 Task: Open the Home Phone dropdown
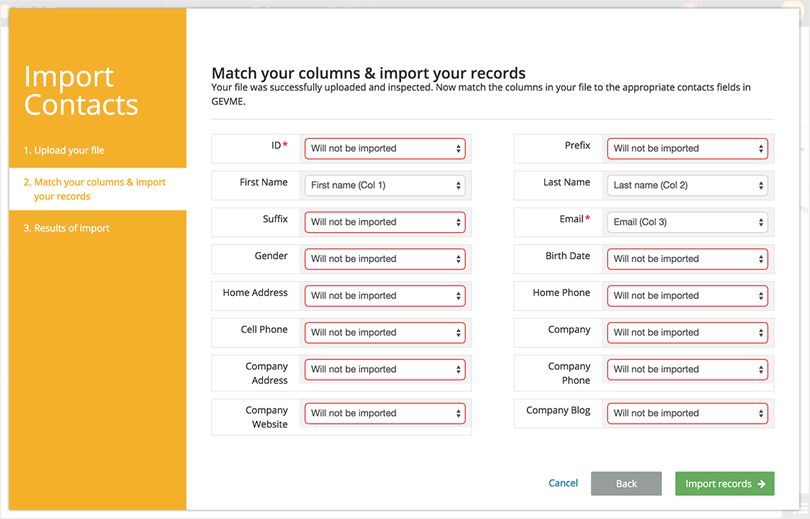click(x=687, y=296)
